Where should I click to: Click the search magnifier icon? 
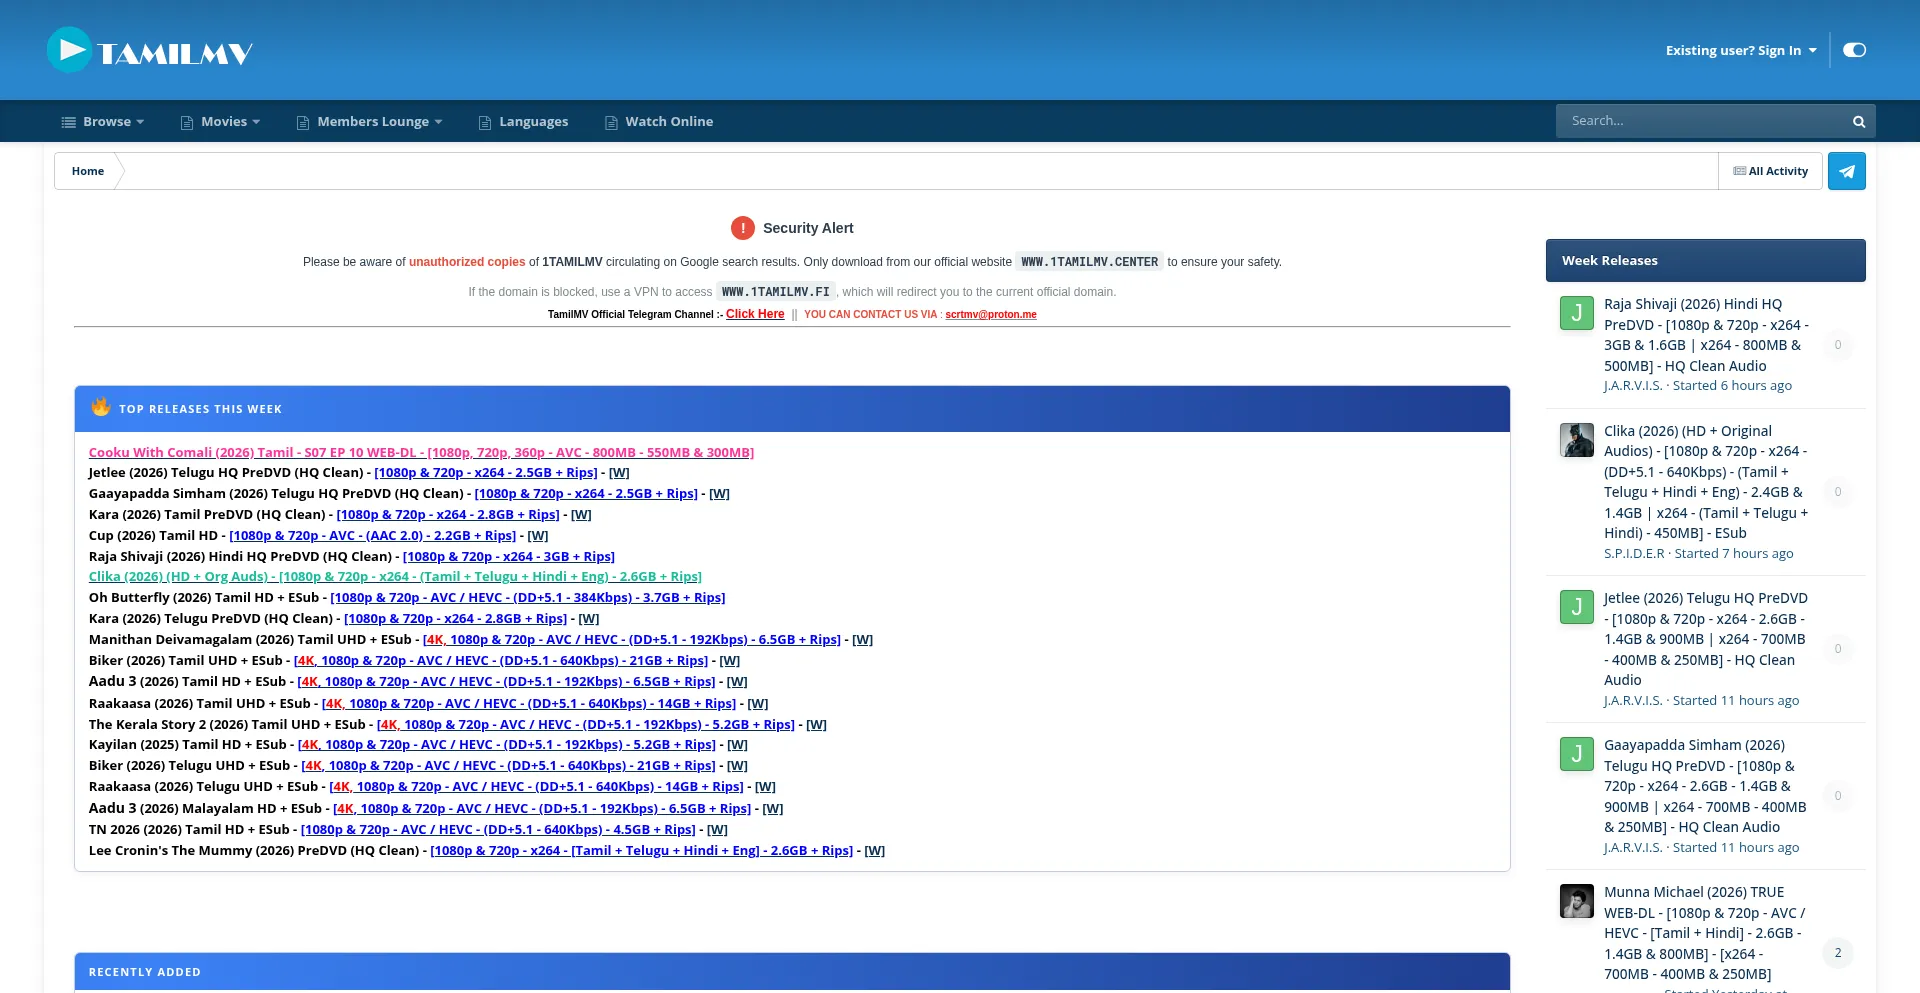pos(1859,122)
